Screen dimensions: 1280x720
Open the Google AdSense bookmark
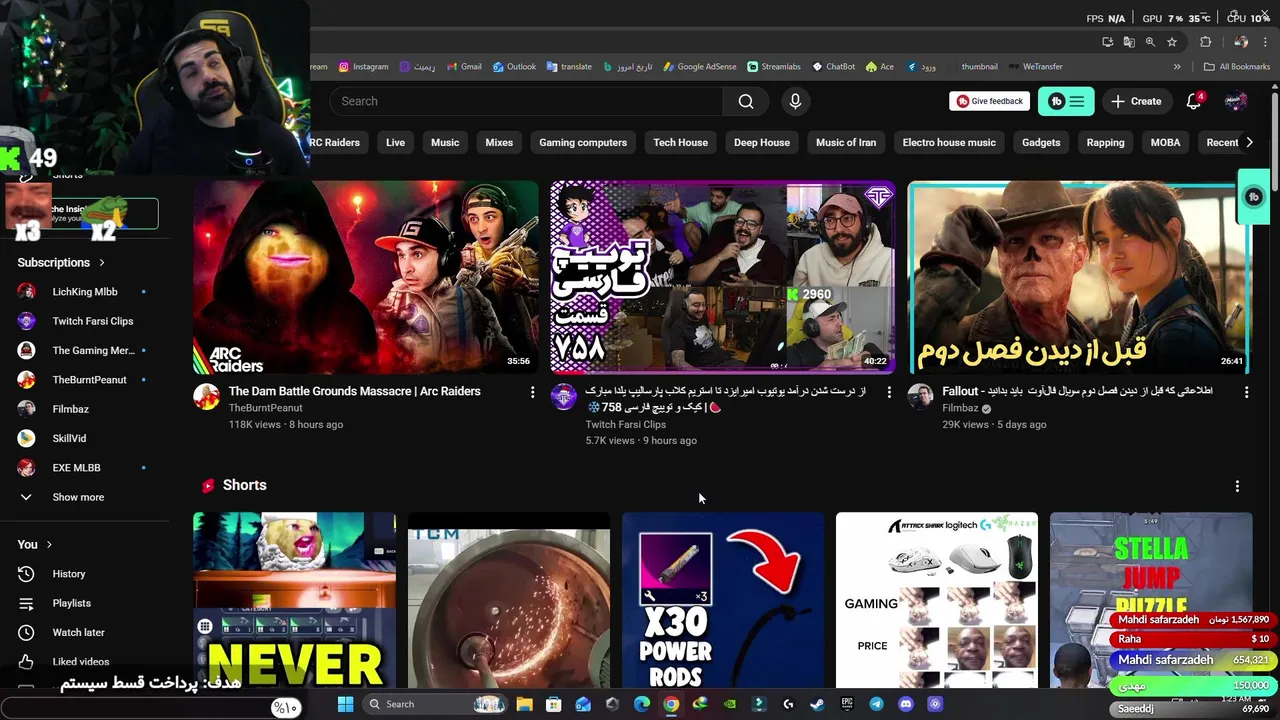[699, 67]
